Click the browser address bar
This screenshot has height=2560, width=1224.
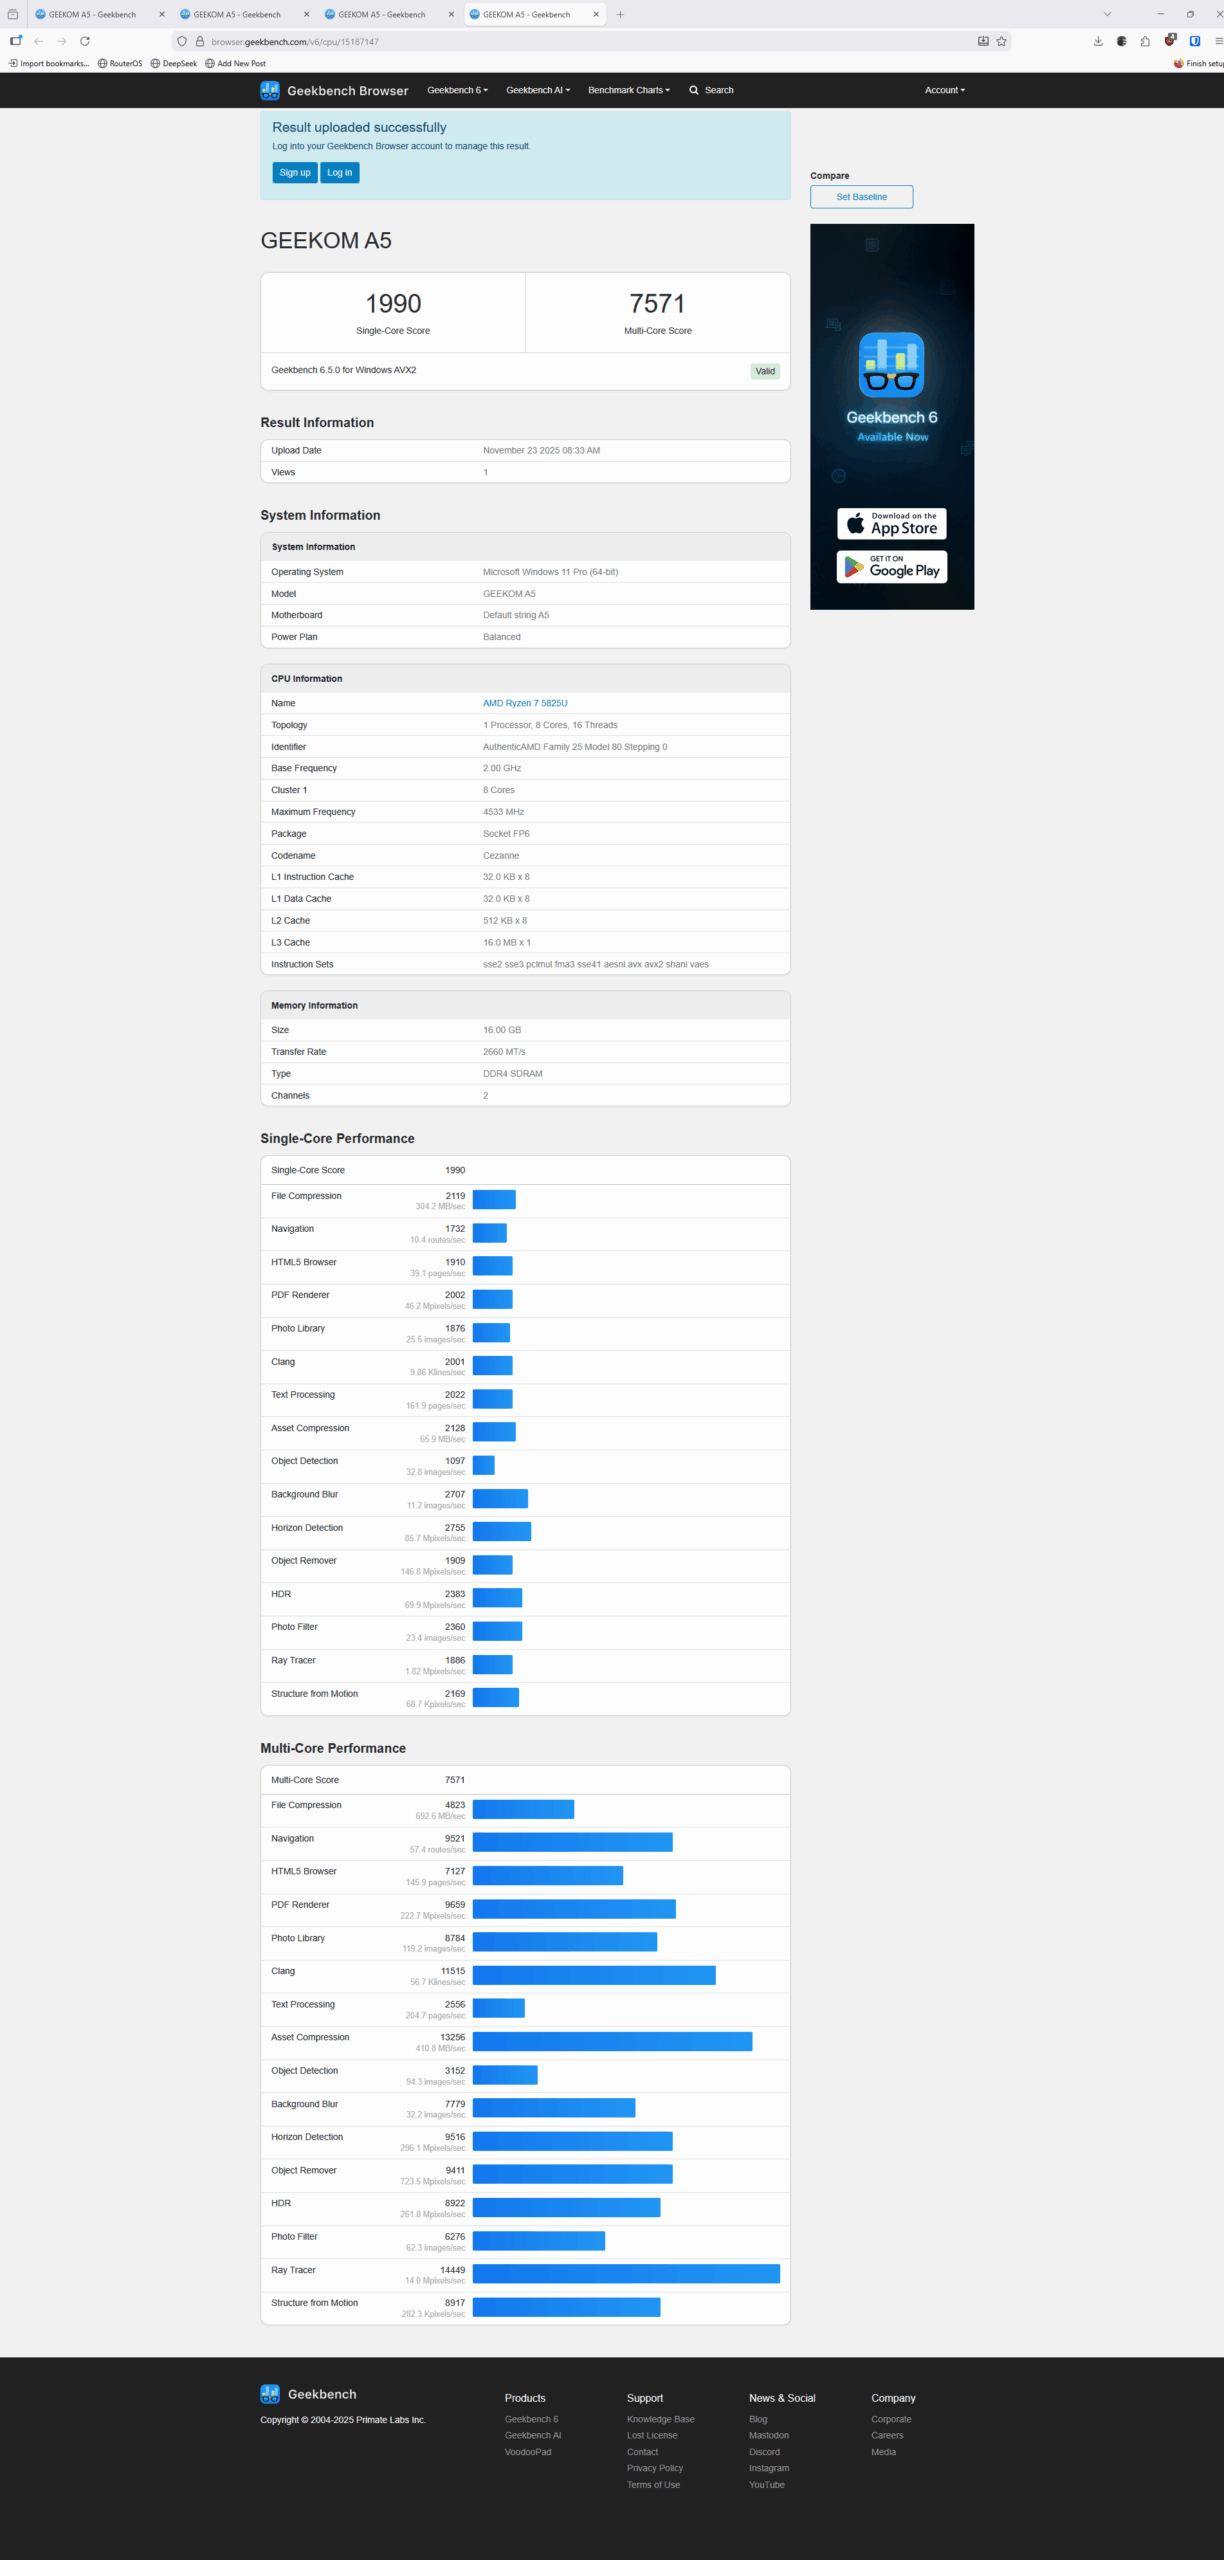click(x=580, y=41)
